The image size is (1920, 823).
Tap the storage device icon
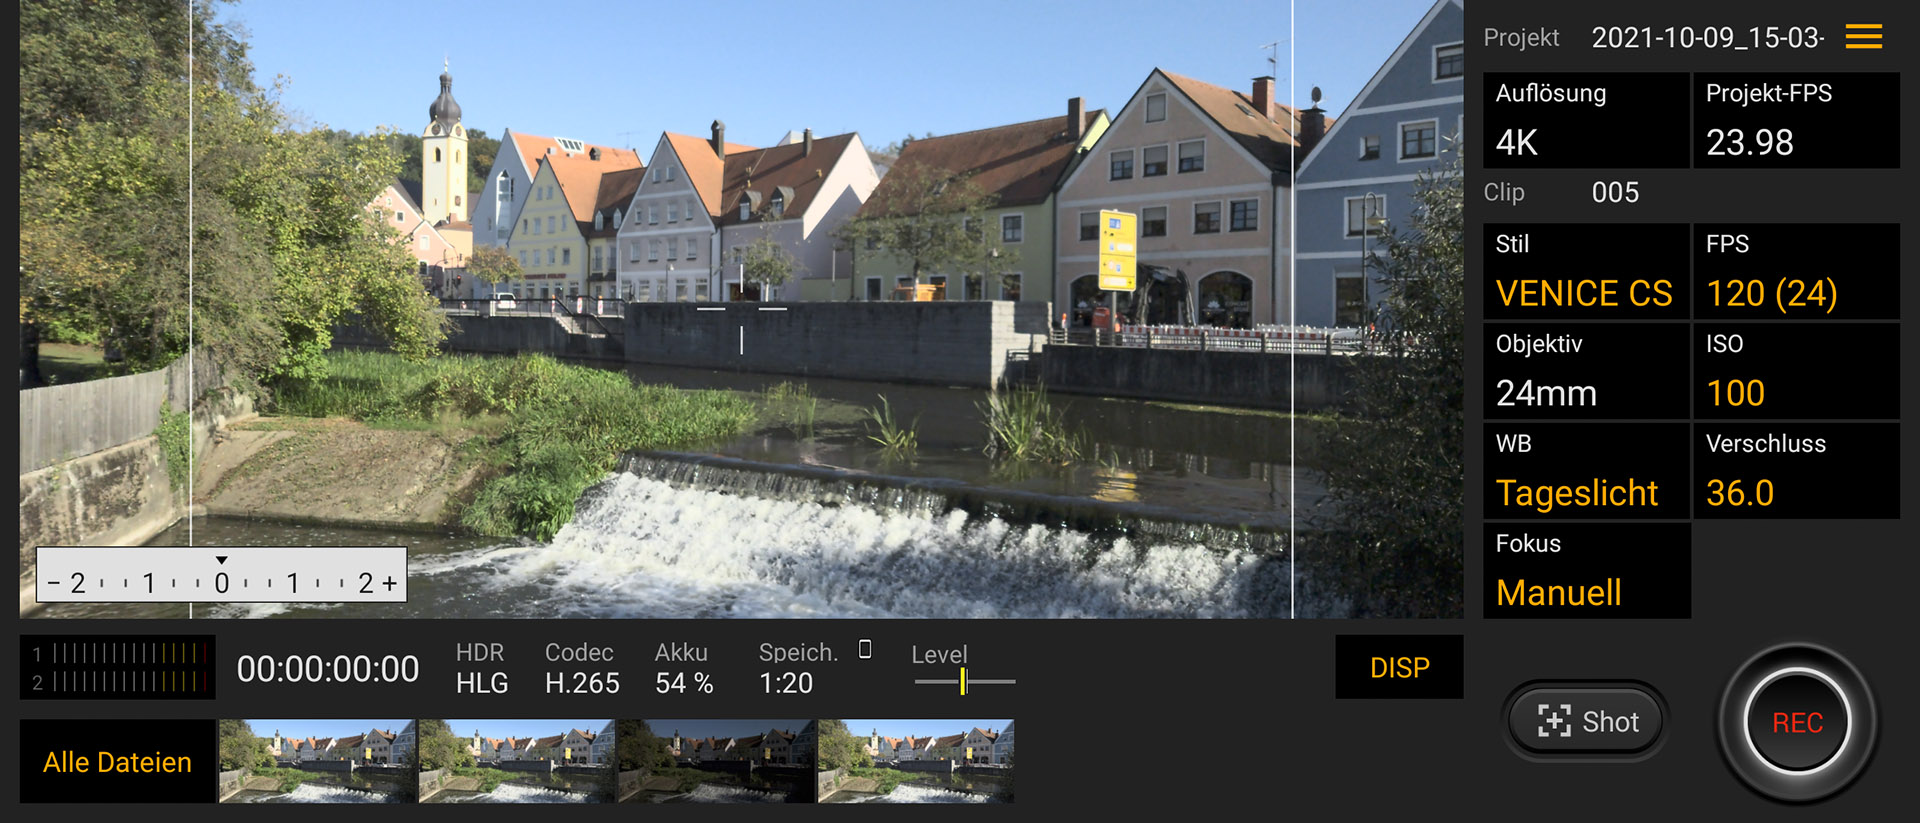click(x=865, y=650)
